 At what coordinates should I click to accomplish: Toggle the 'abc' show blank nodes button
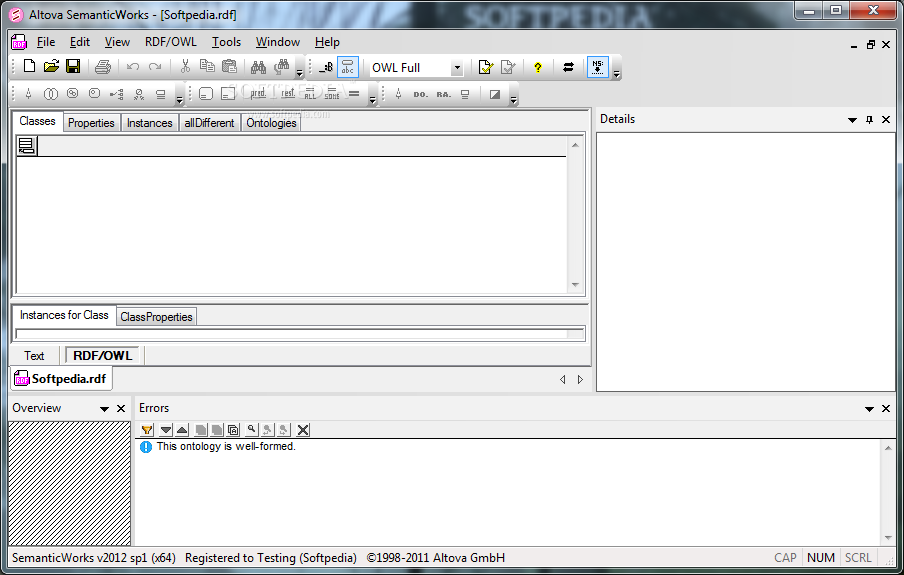tap(348, 67)
